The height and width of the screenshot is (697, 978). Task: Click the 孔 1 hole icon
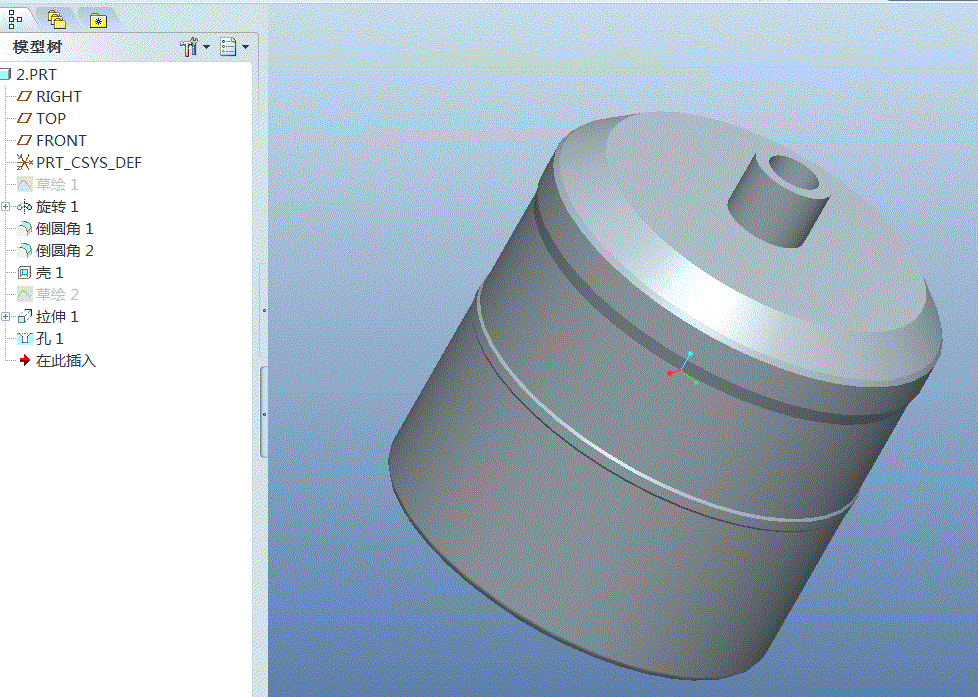coord(24,339)
